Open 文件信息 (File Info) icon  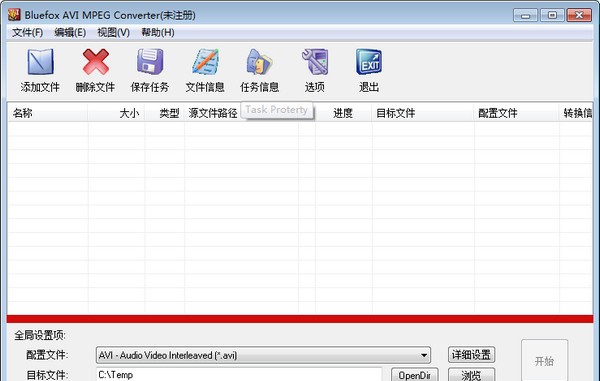point(205,62)
